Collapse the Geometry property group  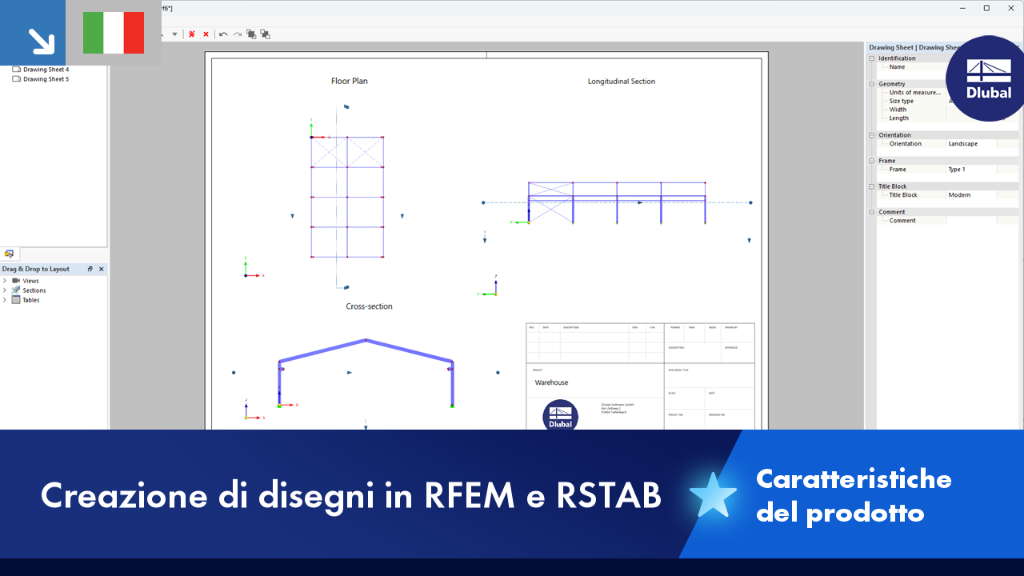click(x=872, y=84)
